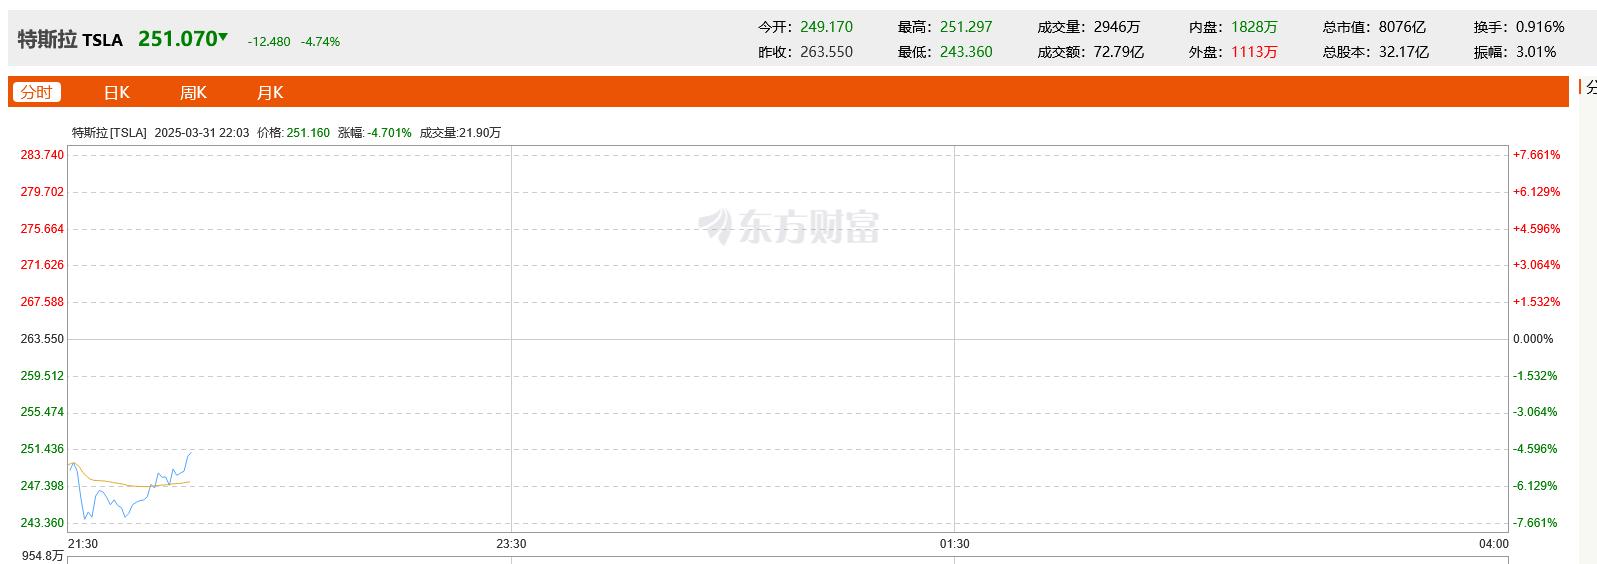Click the 275.664 price axis label

pos(42,229)
